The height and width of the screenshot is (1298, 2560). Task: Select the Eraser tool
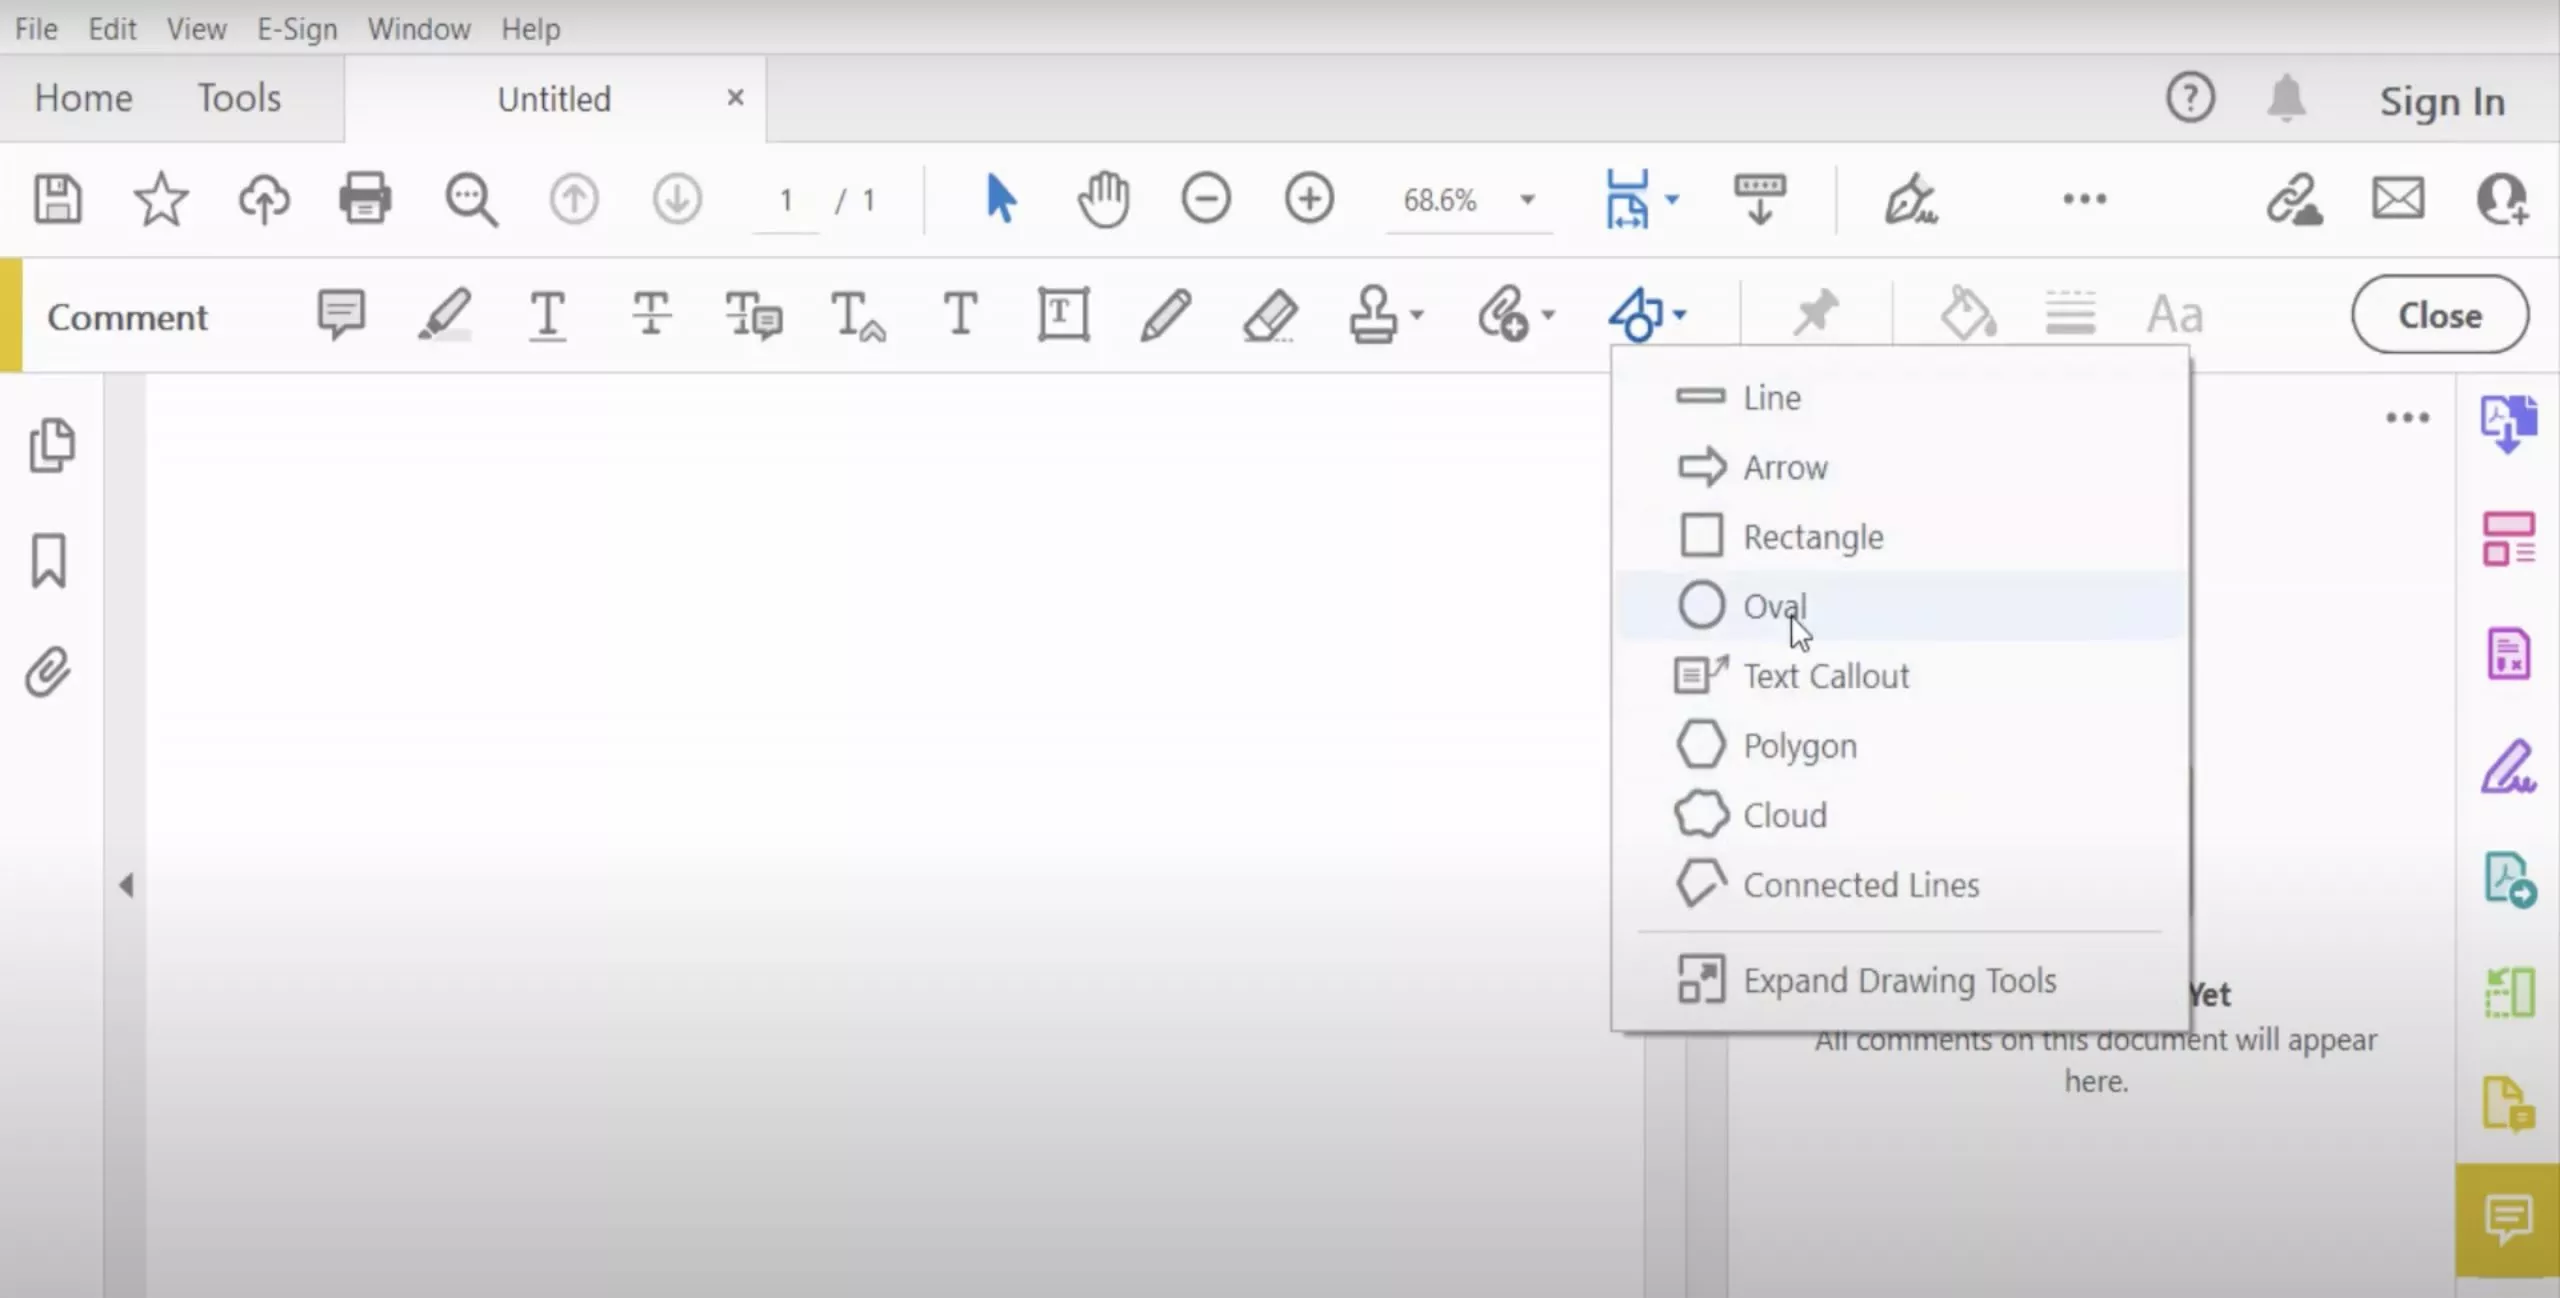pos(1272,314)
